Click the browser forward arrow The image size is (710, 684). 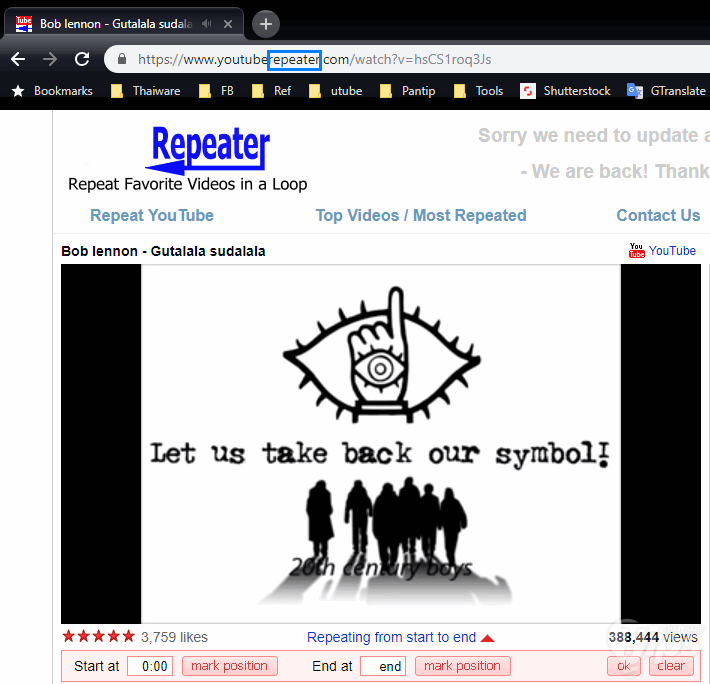click(50, 59)
